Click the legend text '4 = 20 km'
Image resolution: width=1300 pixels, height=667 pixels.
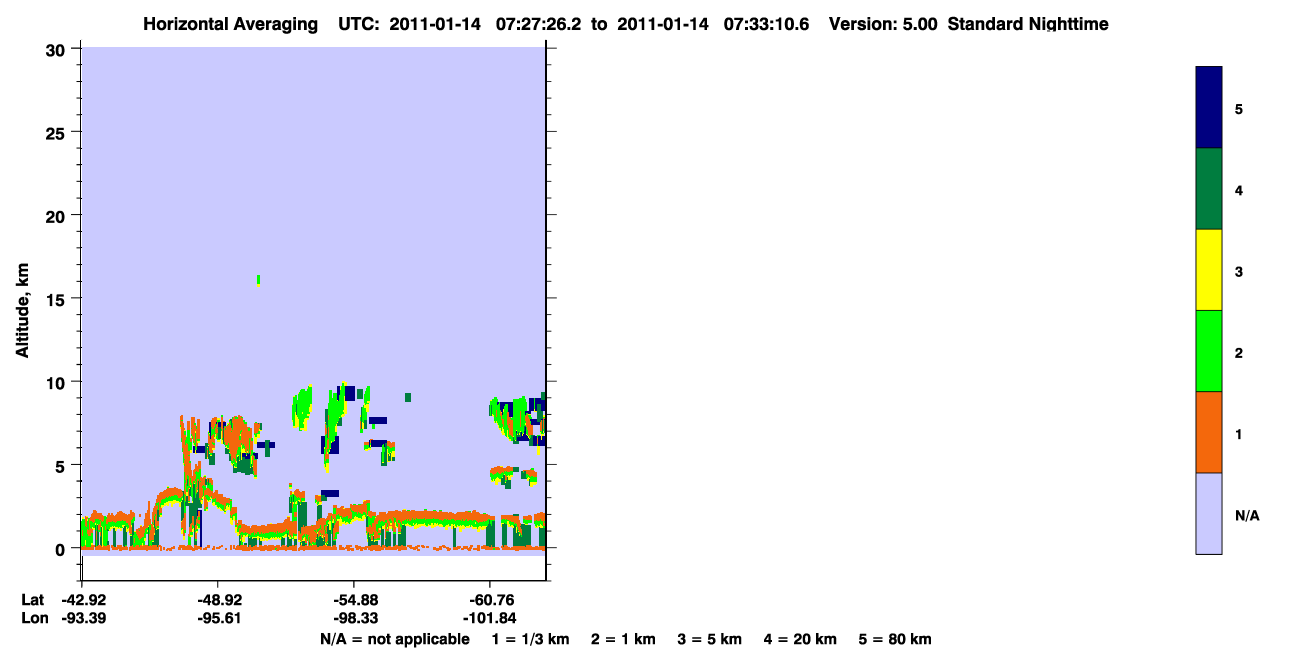pos(801,639)
